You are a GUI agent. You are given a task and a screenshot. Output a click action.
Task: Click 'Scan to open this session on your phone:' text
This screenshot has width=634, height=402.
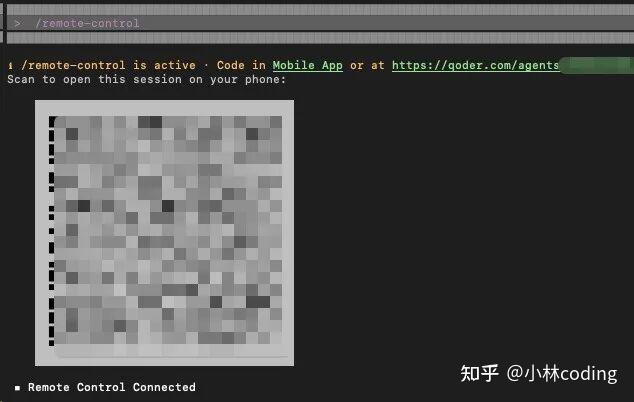coord(146,79)
